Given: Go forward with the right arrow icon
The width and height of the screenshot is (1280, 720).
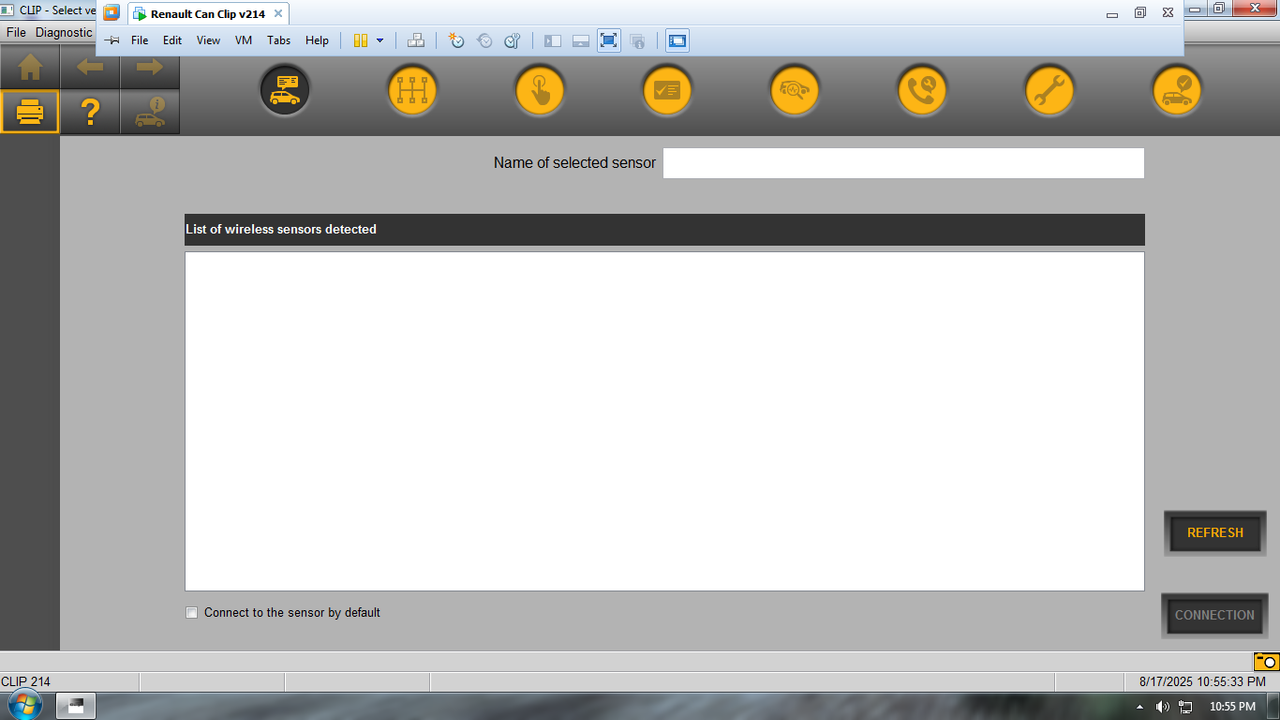Looking at the screenshot, I should click(x=150, y=69).
